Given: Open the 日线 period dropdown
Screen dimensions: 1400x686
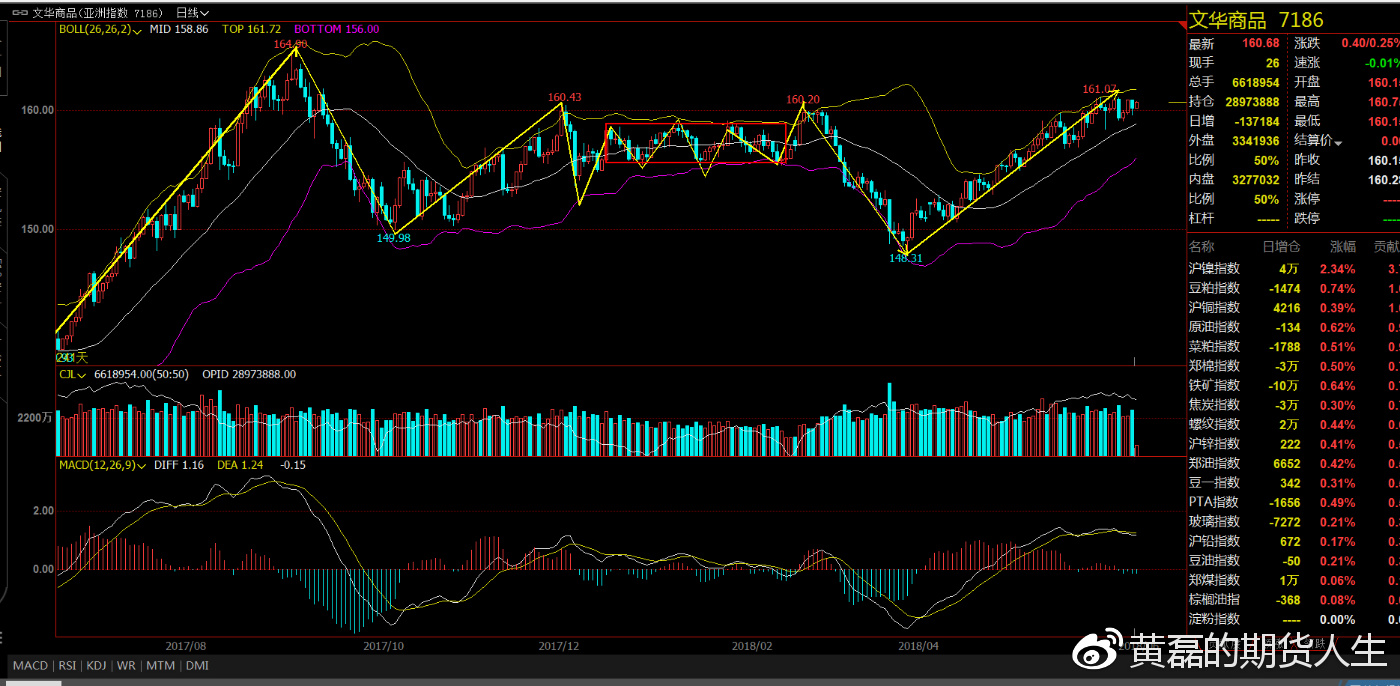Looking at the screenshot, I should coord(192,13).
